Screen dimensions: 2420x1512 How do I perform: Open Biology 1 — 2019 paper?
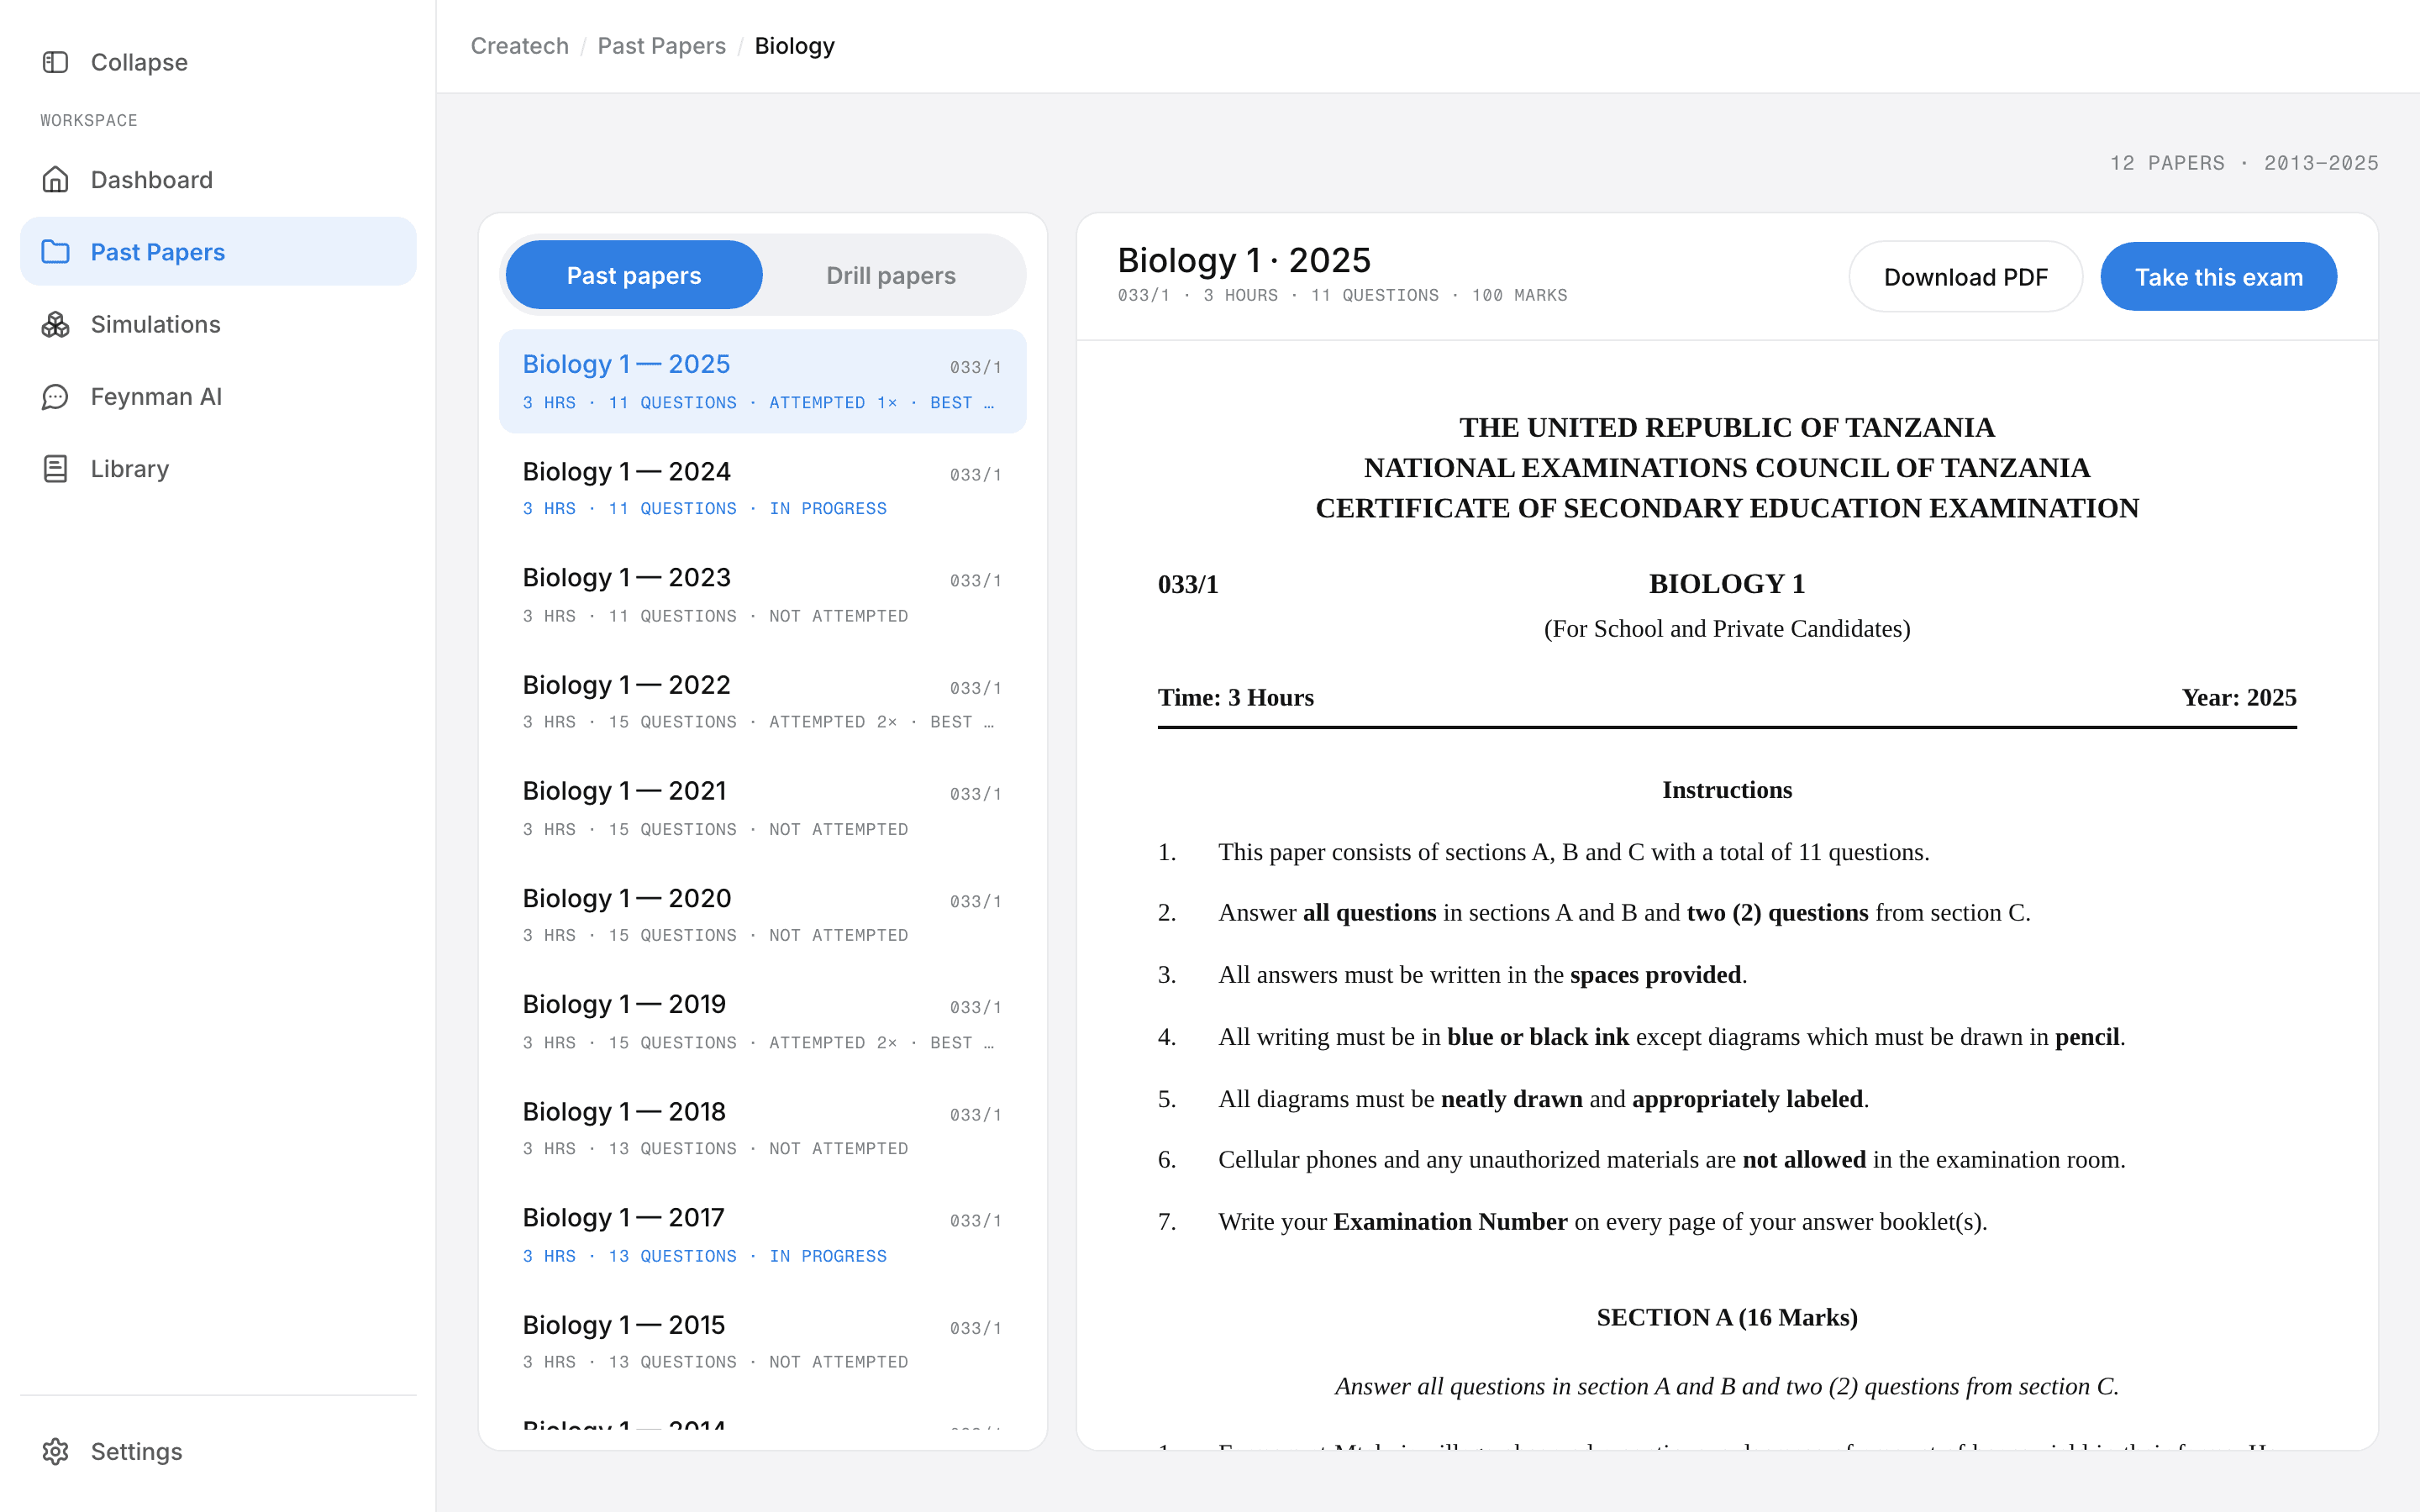coord(762,1022)
